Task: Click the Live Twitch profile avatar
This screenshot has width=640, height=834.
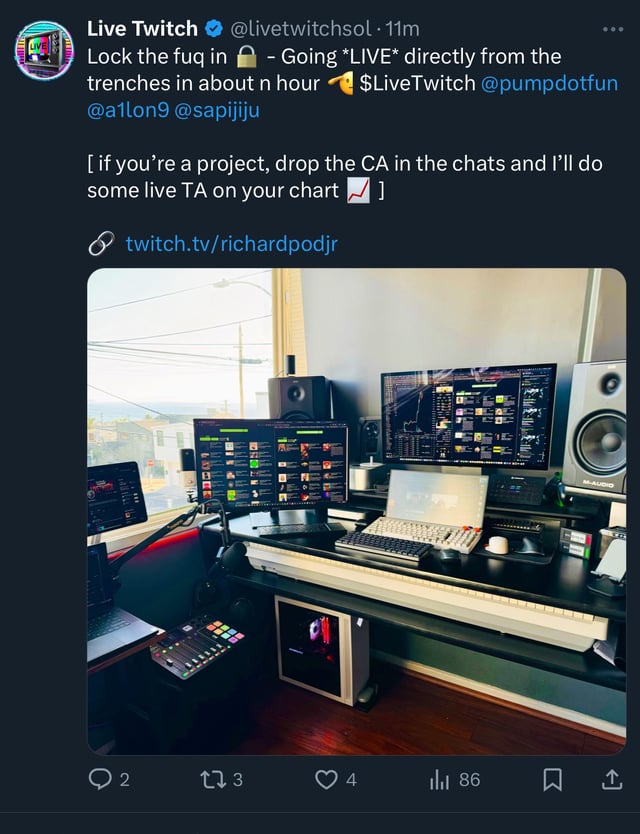Action: [x=44, y=50]
